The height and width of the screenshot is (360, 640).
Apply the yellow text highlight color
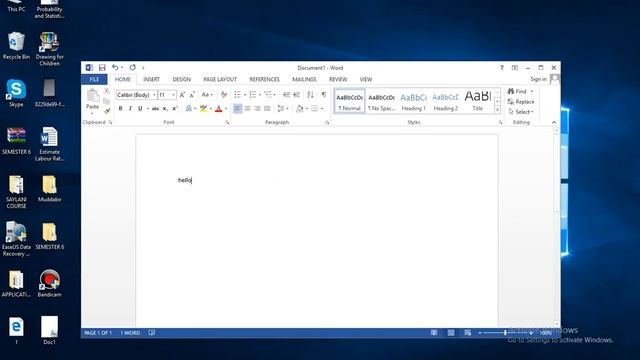point(203,109)
